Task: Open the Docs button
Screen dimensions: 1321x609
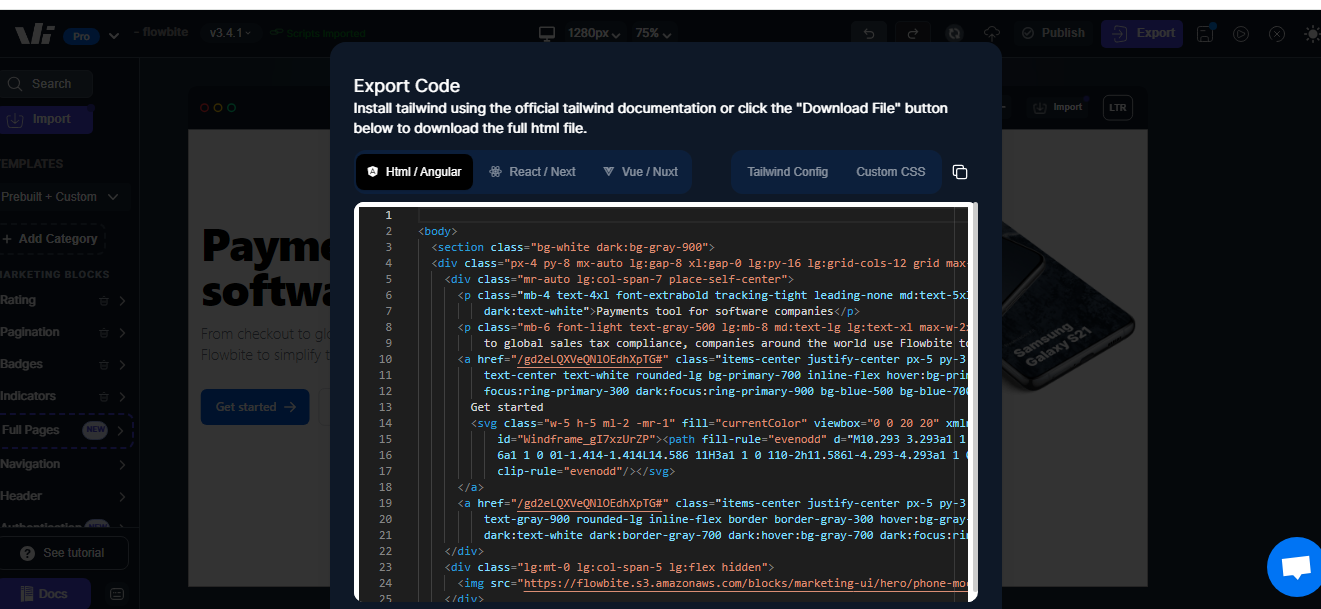Action: tap(45, 594)
